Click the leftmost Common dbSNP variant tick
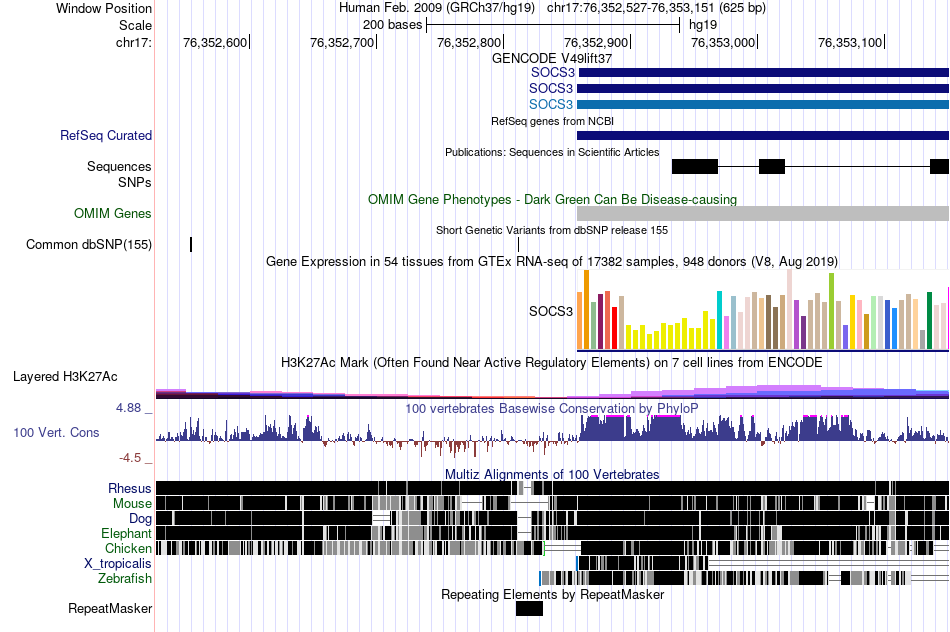 [x=191, y=245]
